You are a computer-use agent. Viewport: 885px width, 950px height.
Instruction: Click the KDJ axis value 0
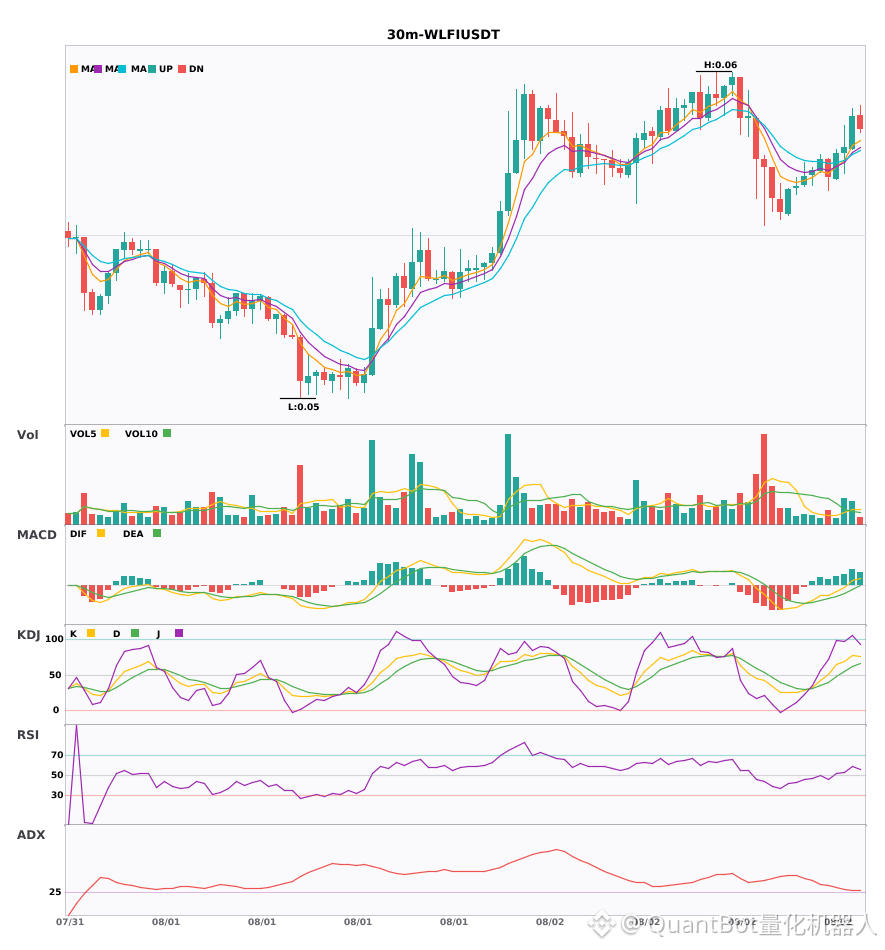point(56,710)
